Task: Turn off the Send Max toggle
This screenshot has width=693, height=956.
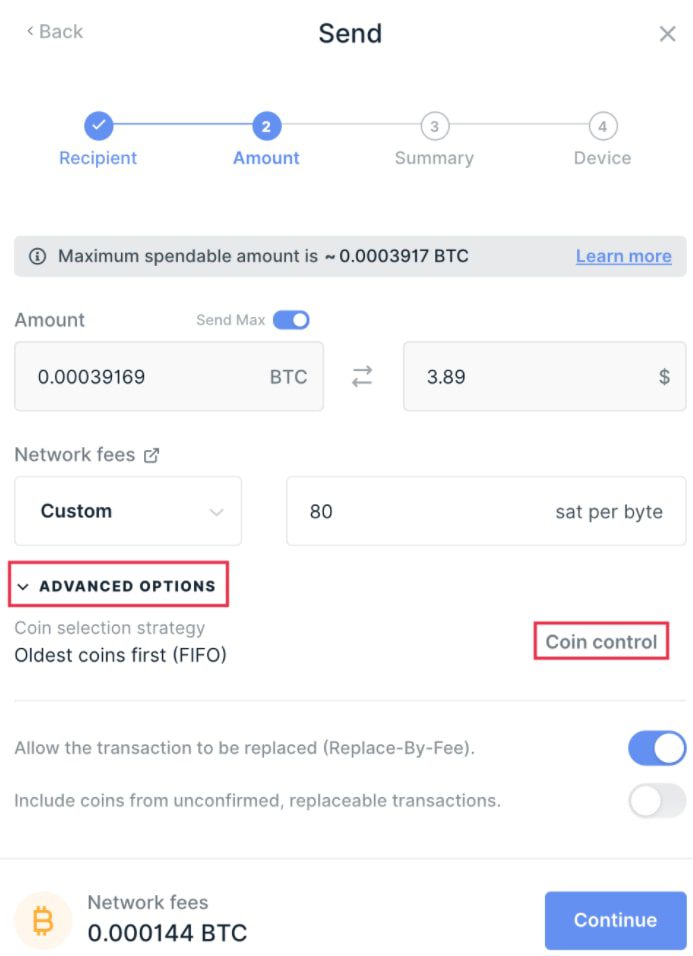Action: click(x=291, y=320)
